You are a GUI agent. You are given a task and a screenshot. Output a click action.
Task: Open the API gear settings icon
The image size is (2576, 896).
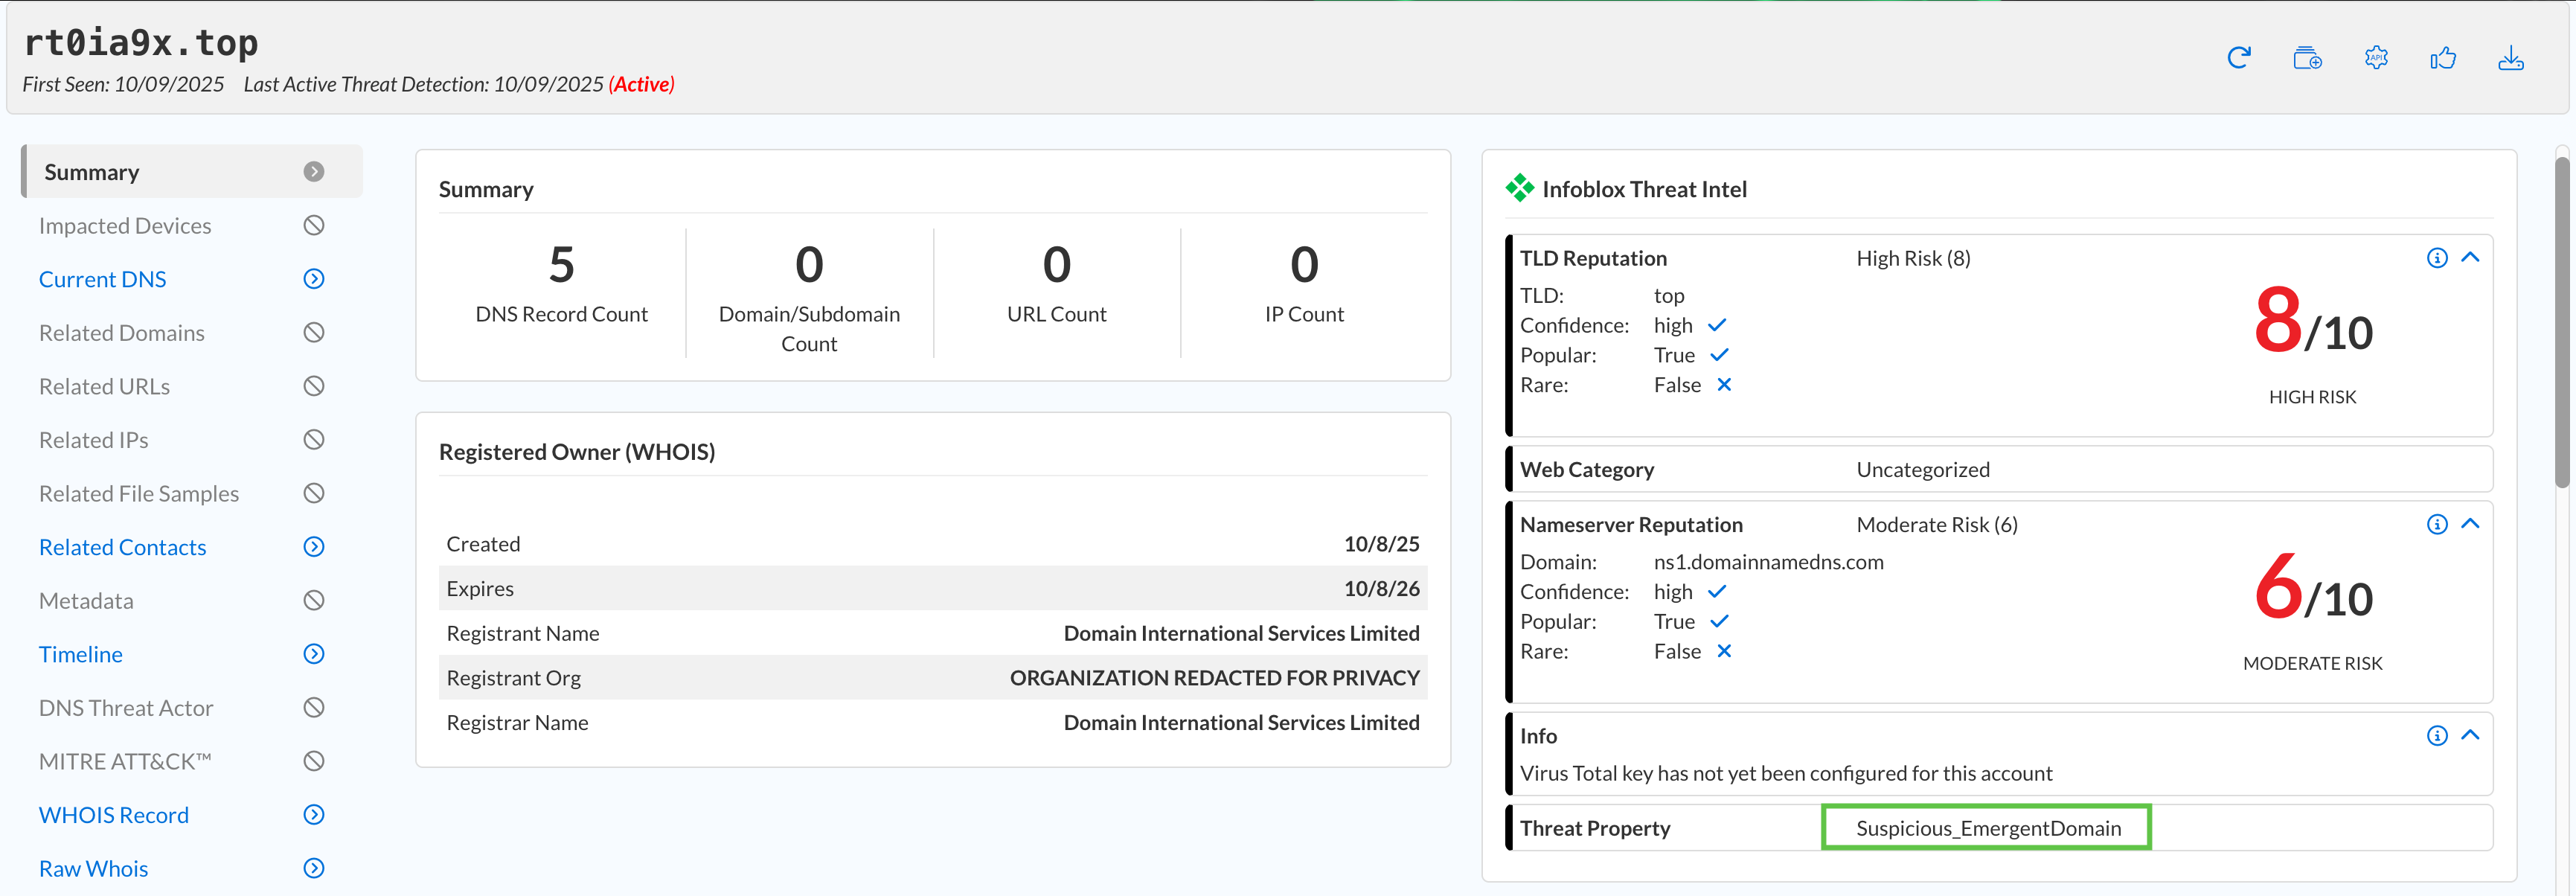pyautogui.click(x=2376, y=58)
